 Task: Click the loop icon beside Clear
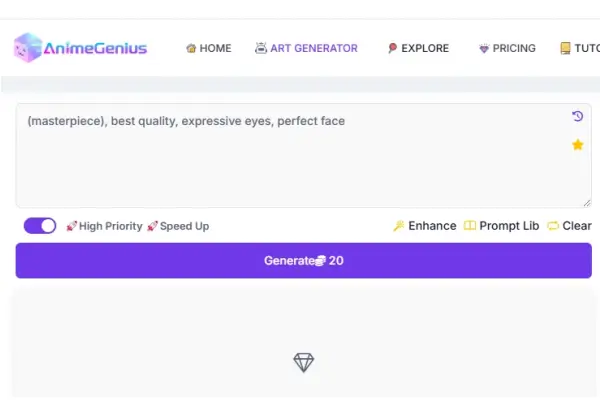[x=553, y=226]
